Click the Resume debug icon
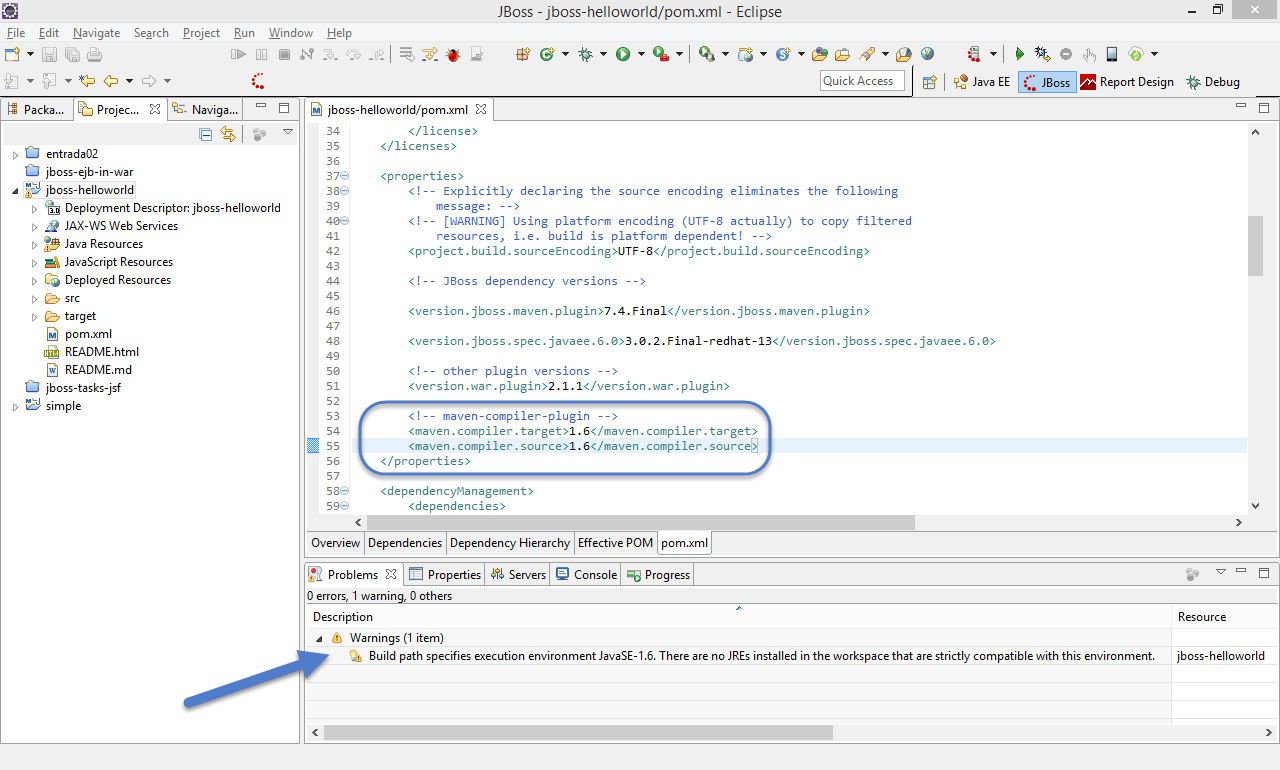Screen dimensions: 1280x770 pos(238,54)
